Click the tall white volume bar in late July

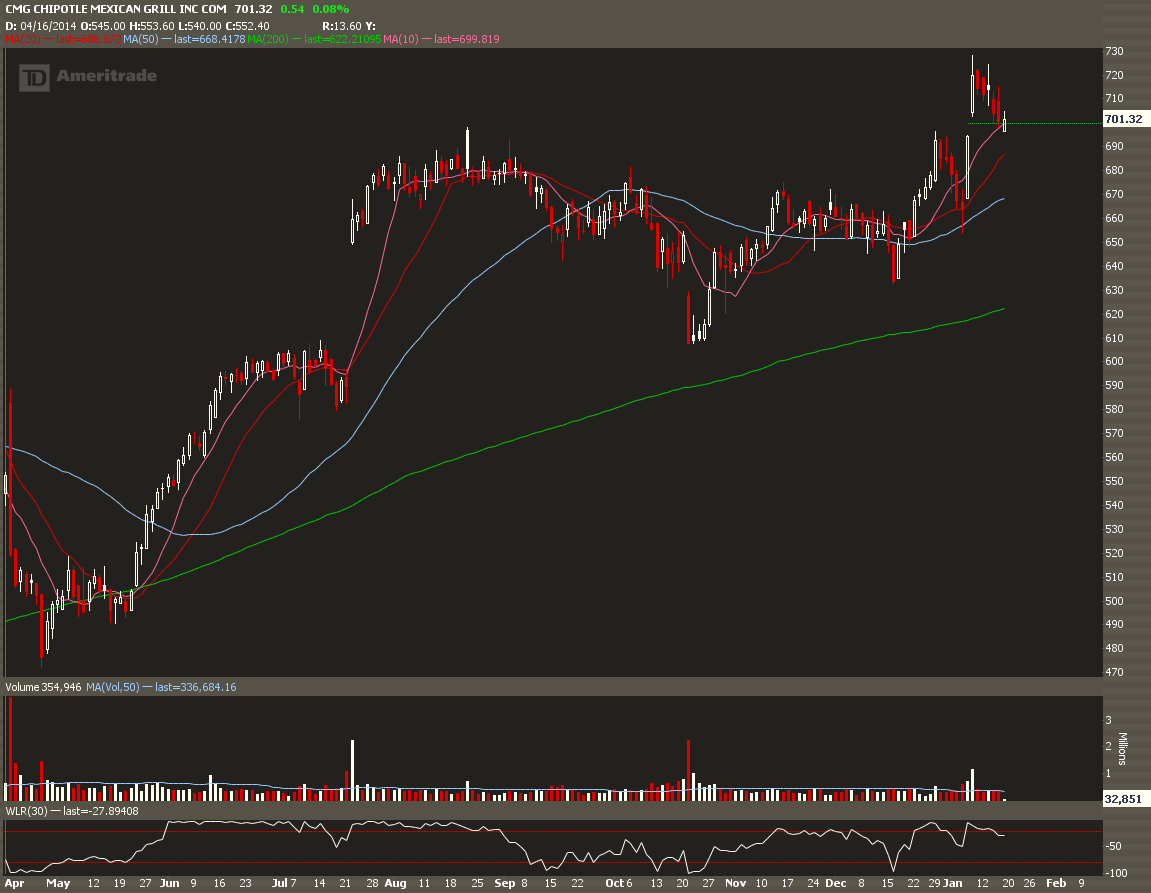coord(352,770)
